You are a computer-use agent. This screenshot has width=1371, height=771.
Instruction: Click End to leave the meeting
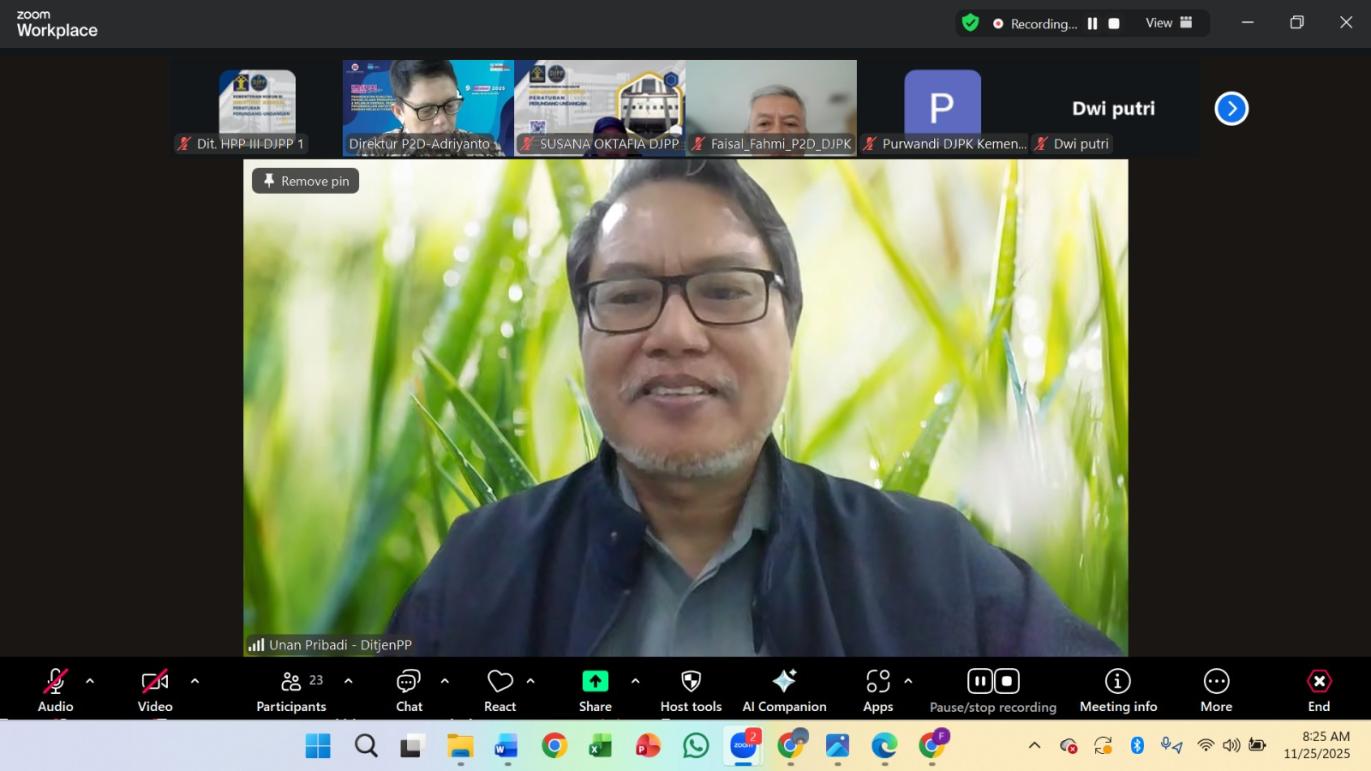pyautogui.click(x=1319, y=689)
